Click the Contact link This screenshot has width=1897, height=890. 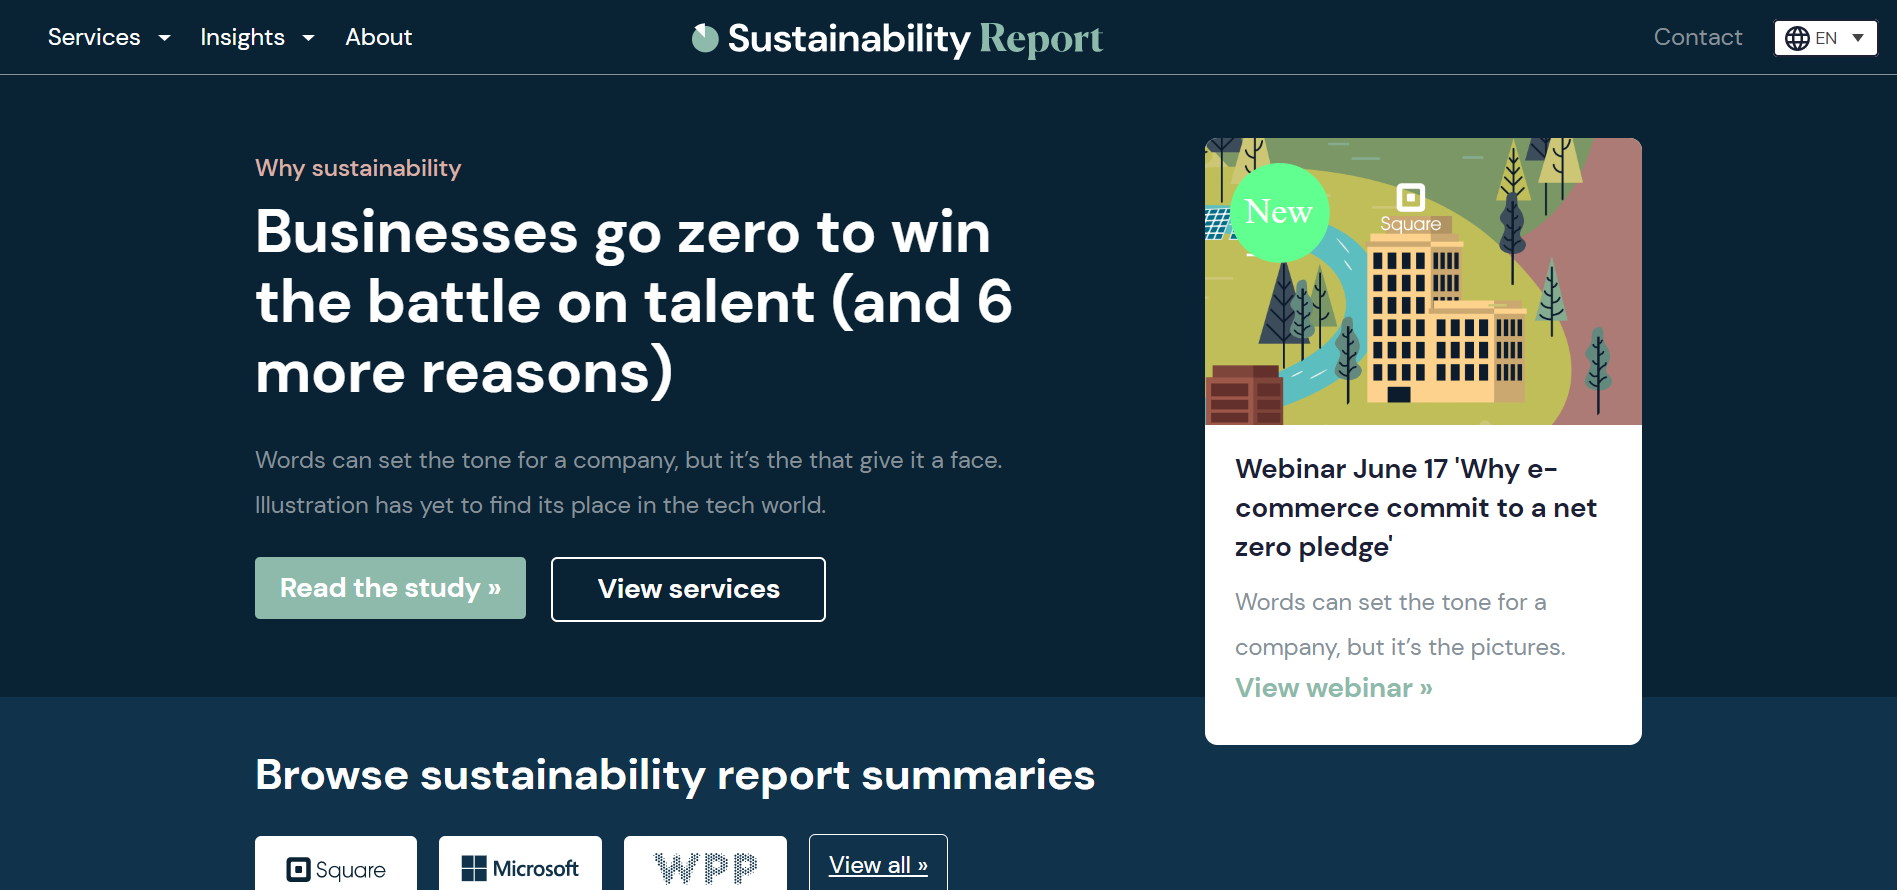[1698, 37]
